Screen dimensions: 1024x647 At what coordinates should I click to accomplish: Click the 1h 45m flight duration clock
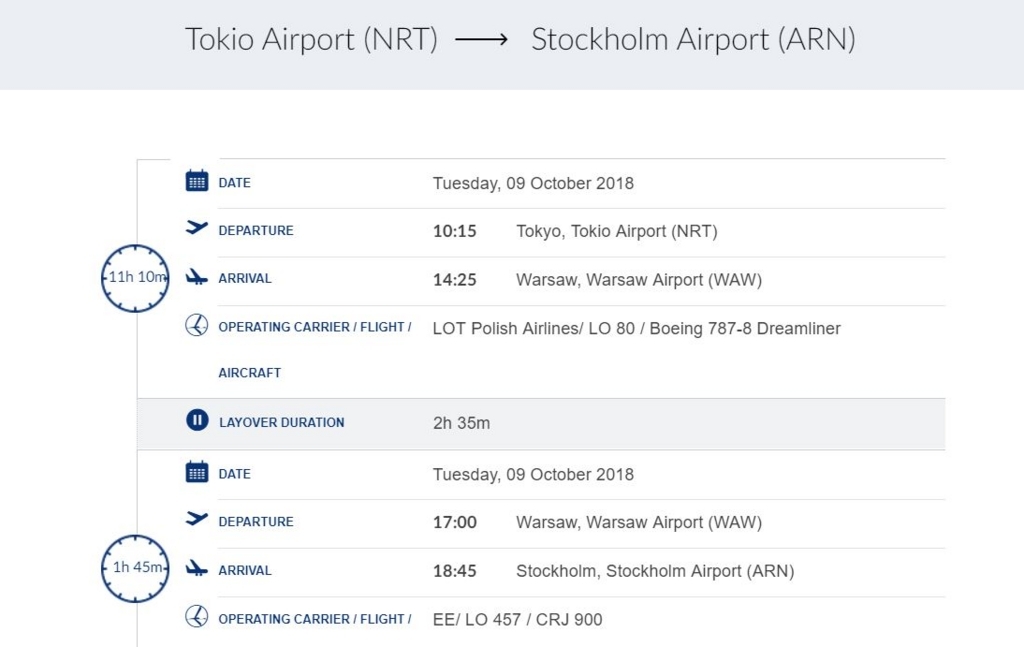135,568
